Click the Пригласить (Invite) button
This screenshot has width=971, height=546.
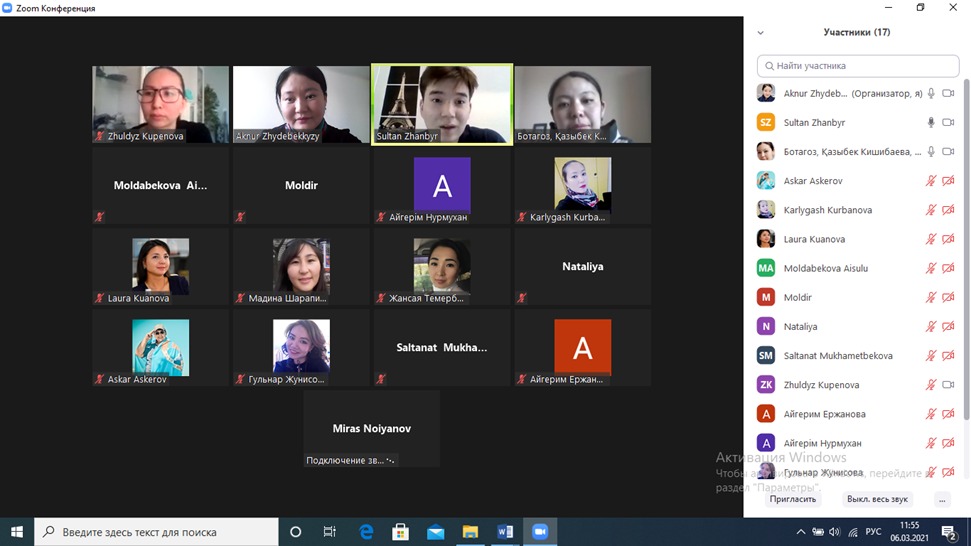point(793,499)
